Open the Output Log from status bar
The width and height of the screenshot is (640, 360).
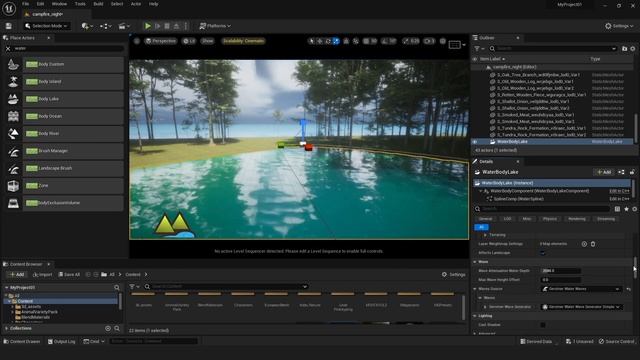pyautogui.click(x=62, y=342)
